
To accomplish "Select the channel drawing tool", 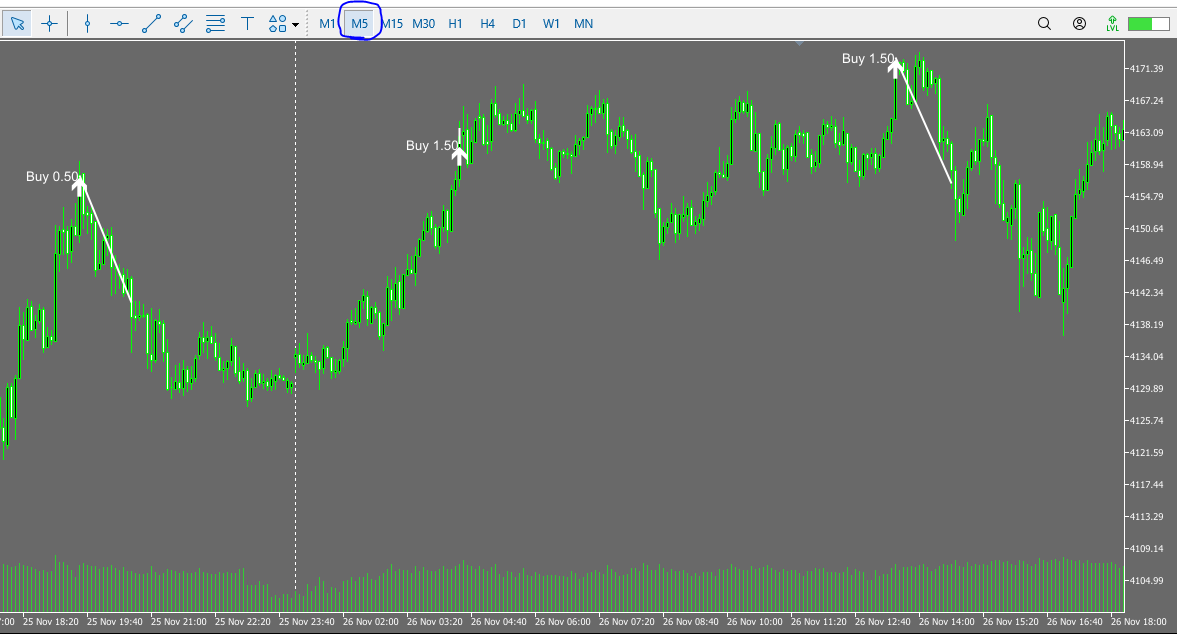I will 183,23.
